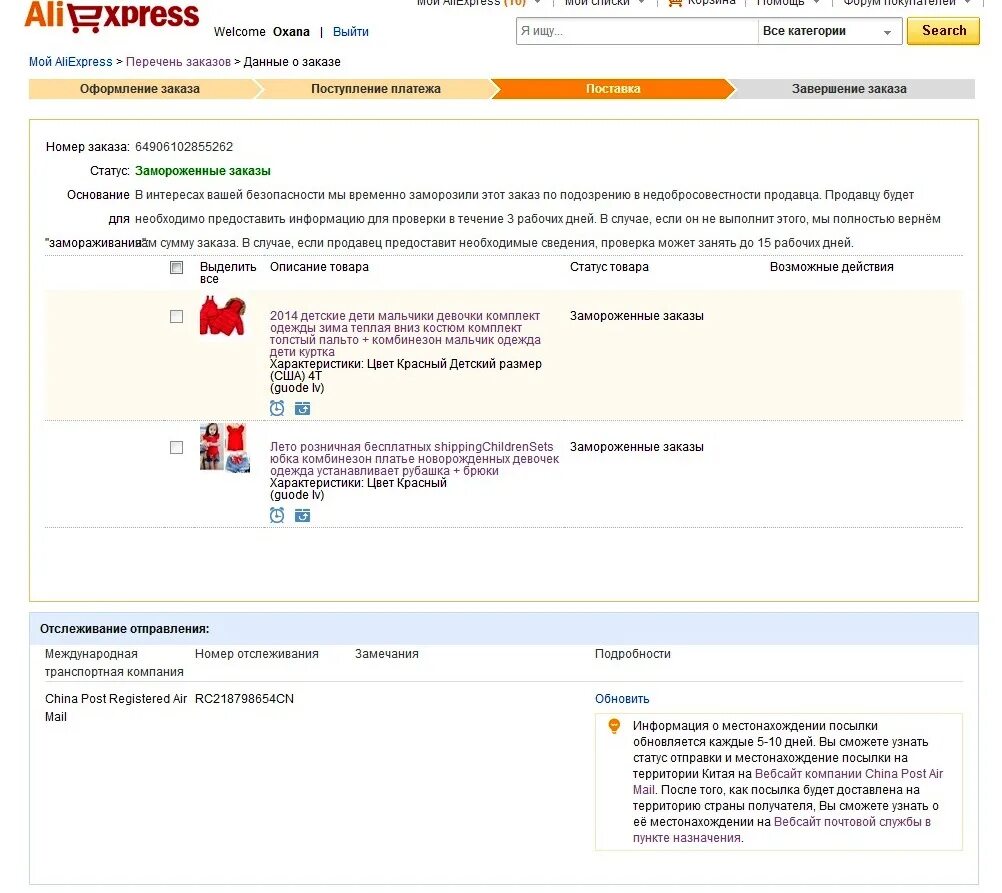Click the Отслеживание отправления section header
The width and height of the screenshot is (1002, 893).
click(125, 628)
